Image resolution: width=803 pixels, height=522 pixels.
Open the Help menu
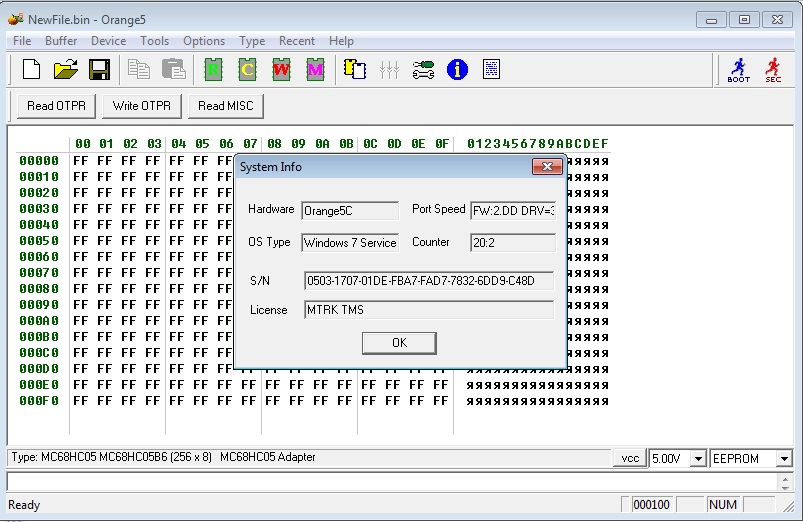pyautogui.click(x=341, y=41)
